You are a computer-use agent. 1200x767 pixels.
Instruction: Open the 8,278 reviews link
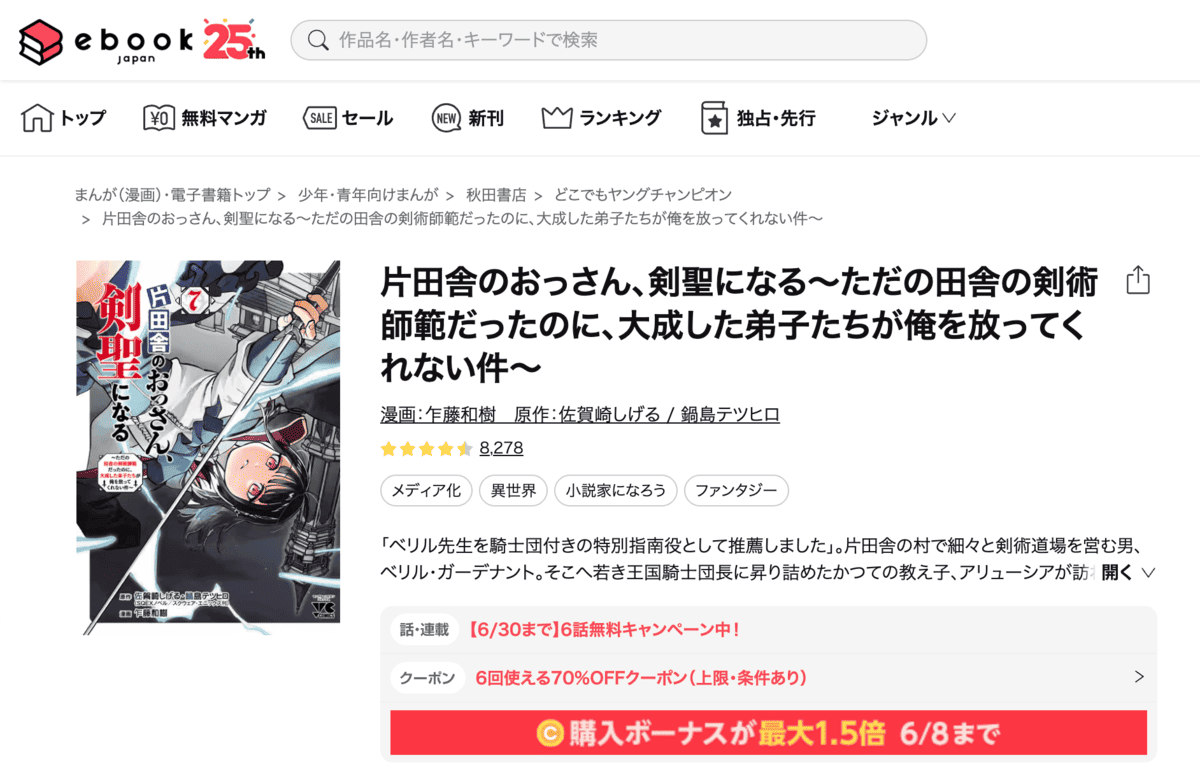pyautogui.click(x=501, y=448)
